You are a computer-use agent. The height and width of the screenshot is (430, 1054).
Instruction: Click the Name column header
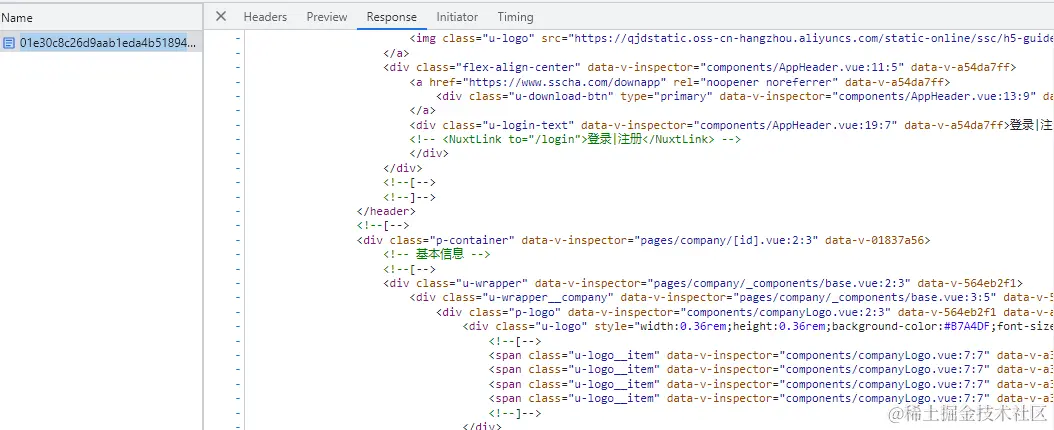[x=17, y=18]
